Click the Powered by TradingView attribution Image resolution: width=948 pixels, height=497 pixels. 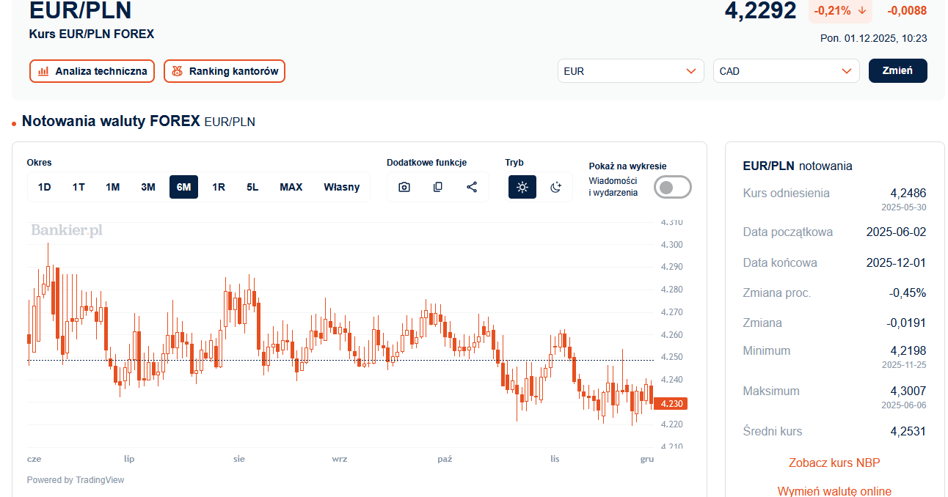pyautogui.click(x=76, y=480)
